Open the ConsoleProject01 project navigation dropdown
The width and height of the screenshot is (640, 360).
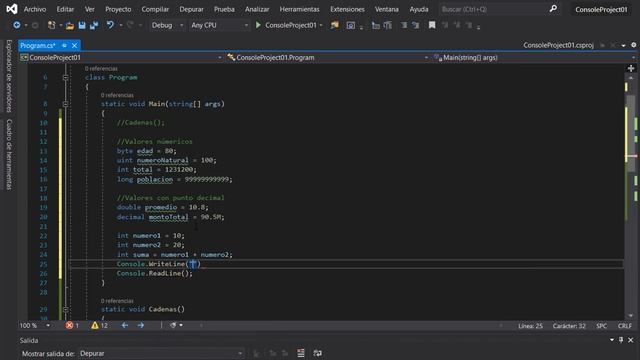point(121,58)
